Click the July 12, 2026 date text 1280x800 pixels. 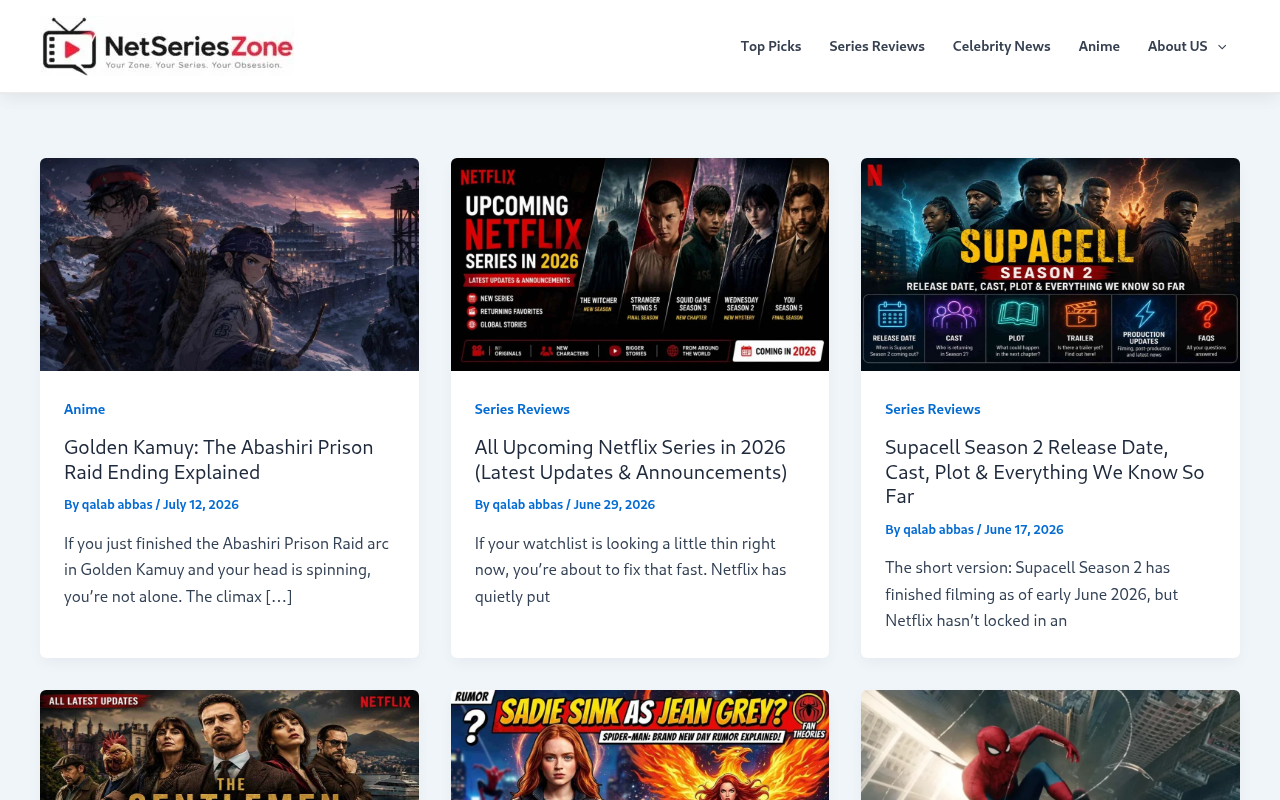coord(201,505)
